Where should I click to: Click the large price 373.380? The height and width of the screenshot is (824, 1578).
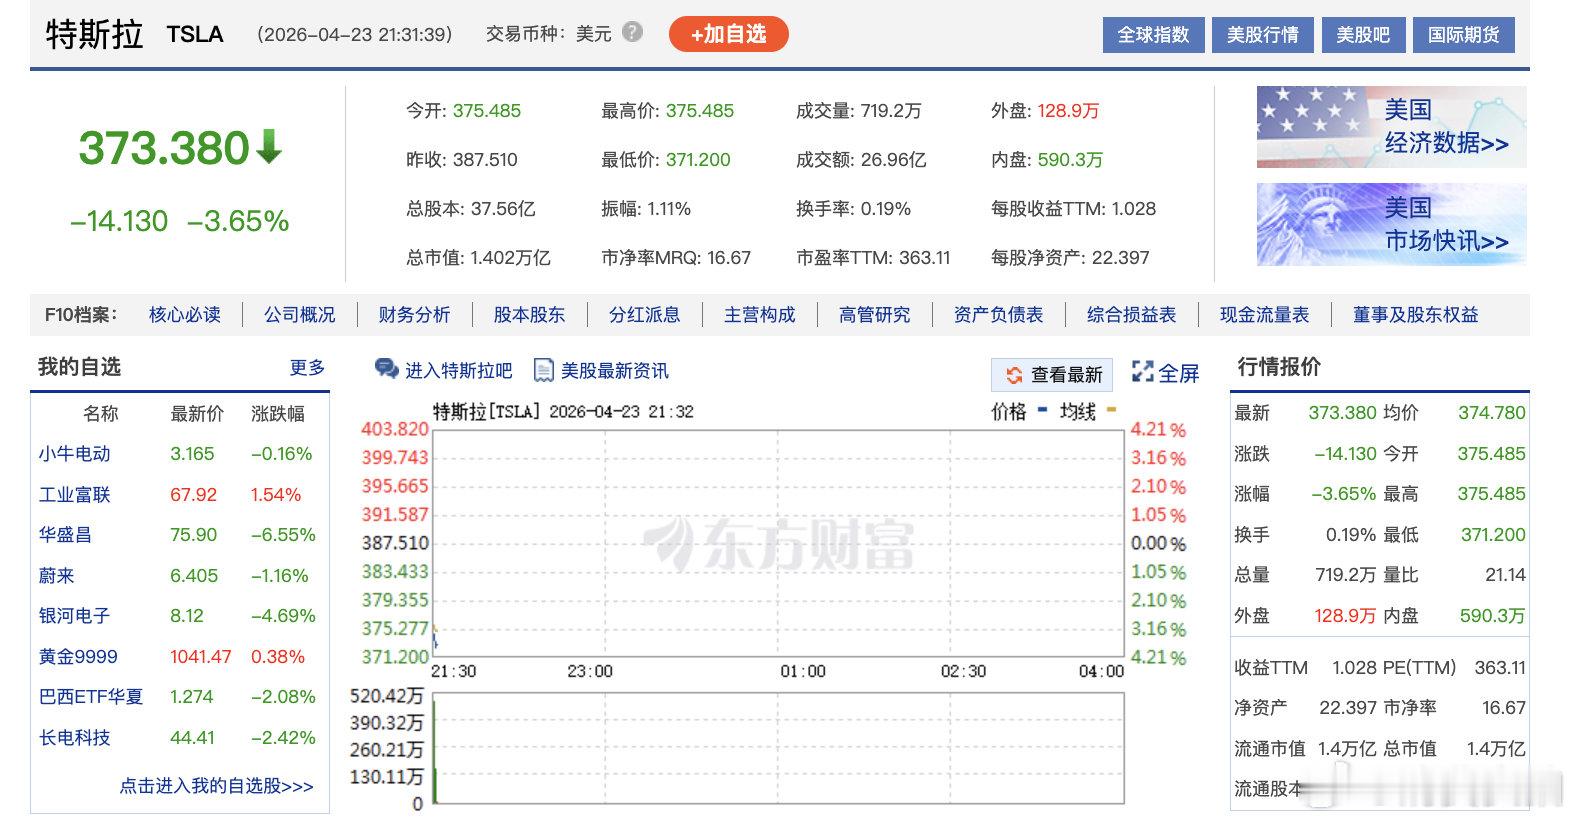click(x=164, y=148)
